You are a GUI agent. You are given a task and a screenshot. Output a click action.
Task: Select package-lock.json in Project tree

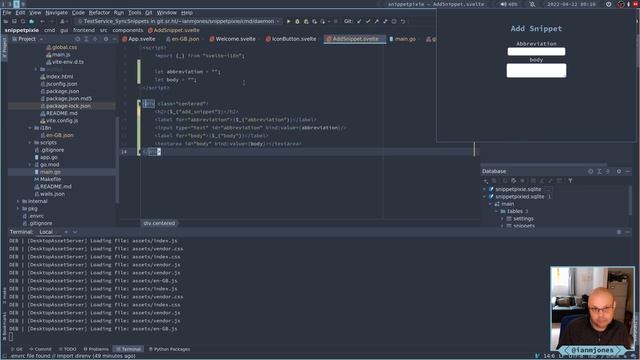68,106
